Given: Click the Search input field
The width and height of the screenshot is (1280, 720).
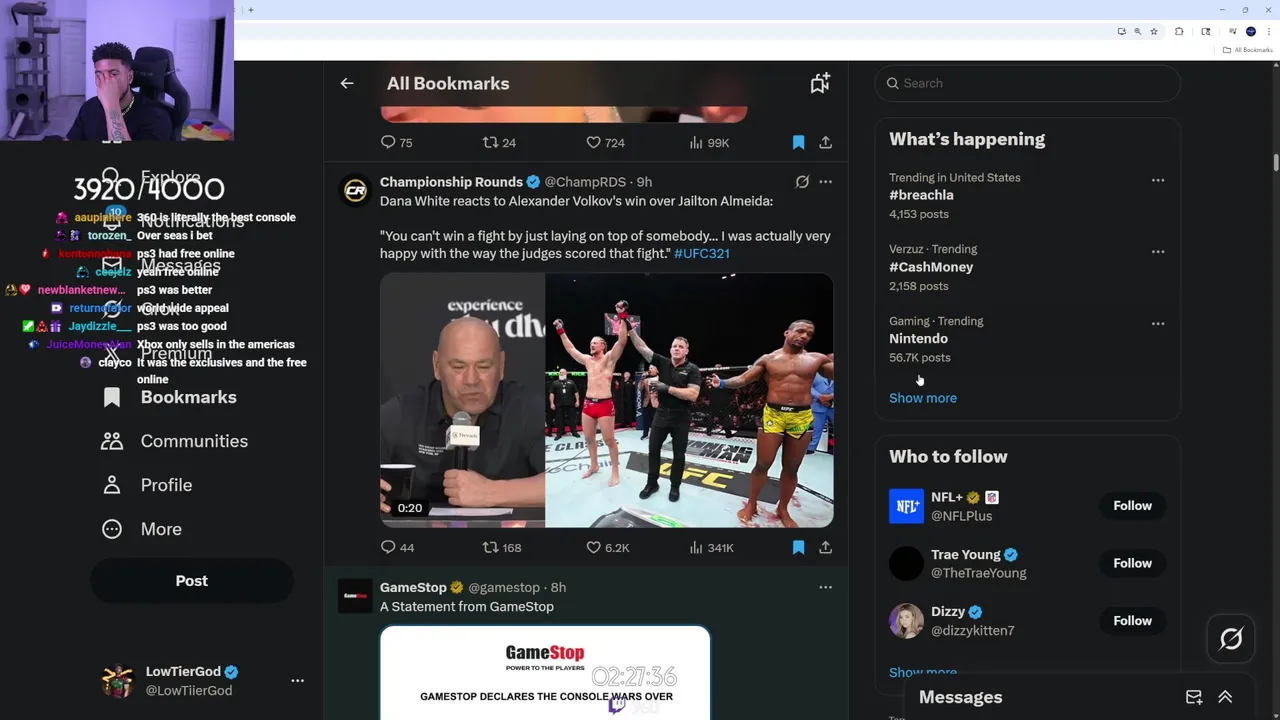Looking at the screenshot, I should click(1027, 83).
